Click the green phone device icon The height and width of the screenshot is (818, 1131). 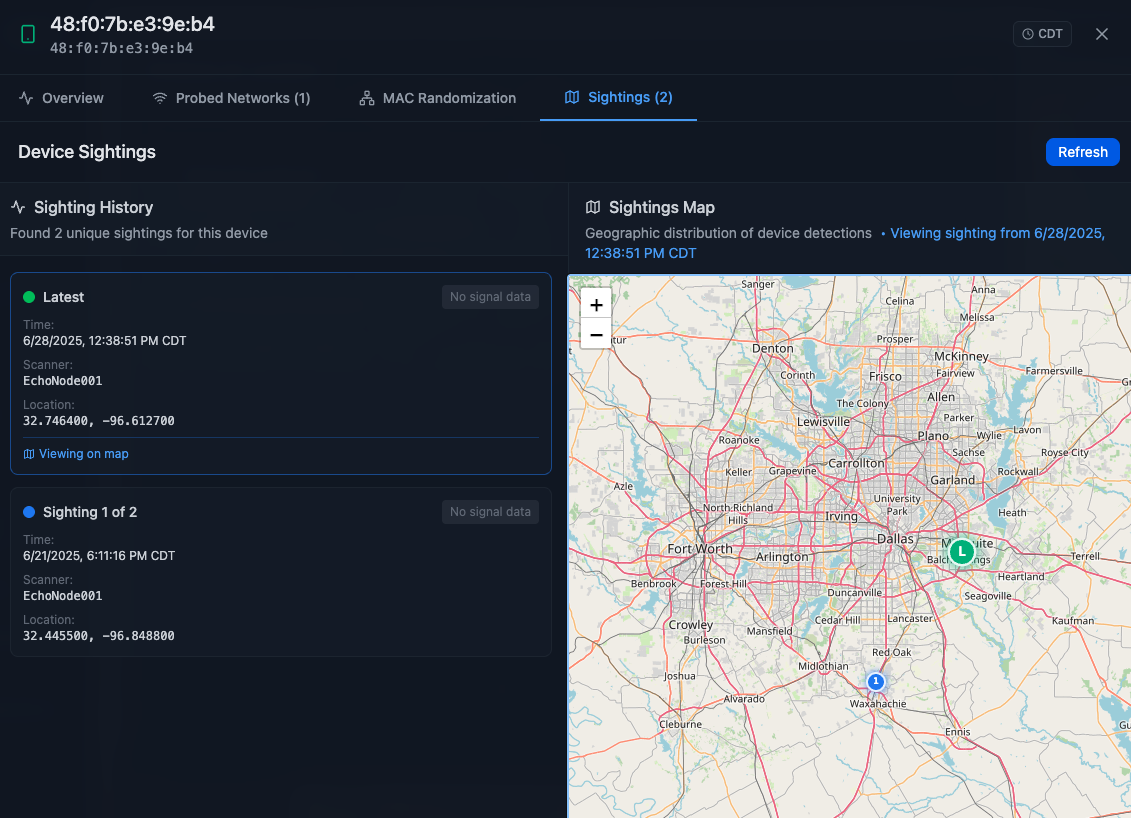(28, 35)
